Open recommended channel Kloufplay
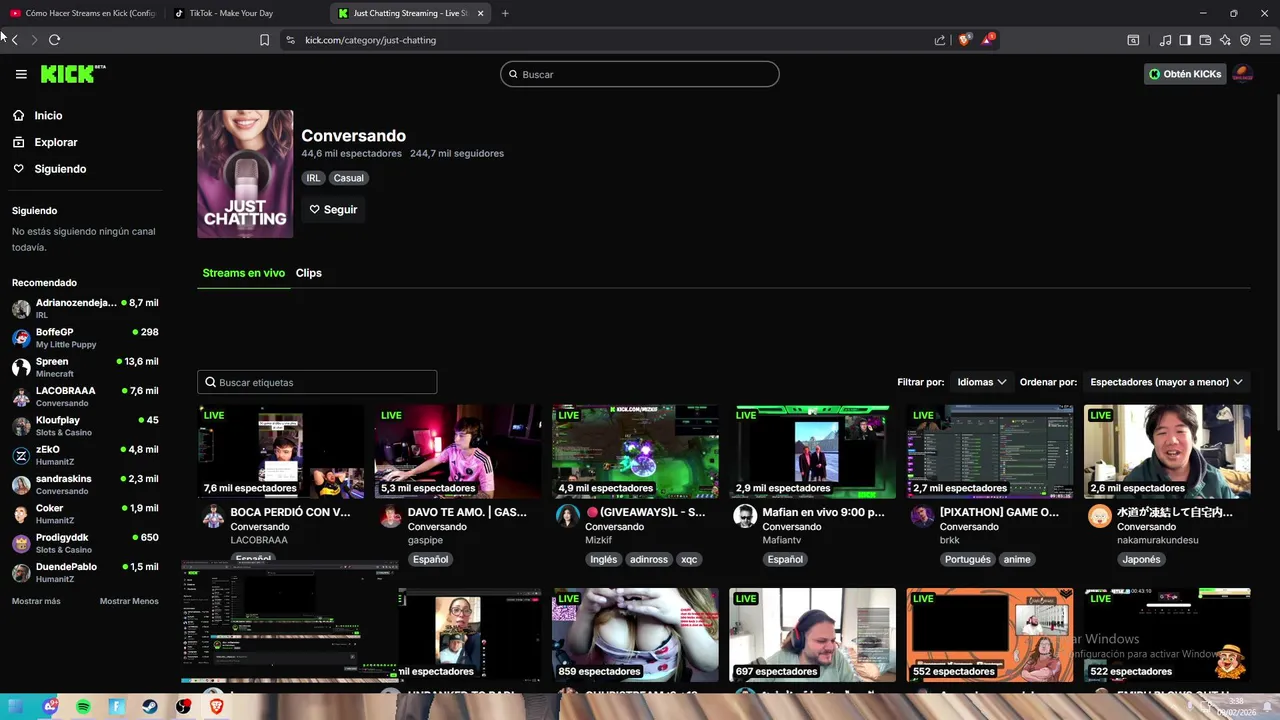This screenshot has height=720, width=1280. click(x=85, y=426)
